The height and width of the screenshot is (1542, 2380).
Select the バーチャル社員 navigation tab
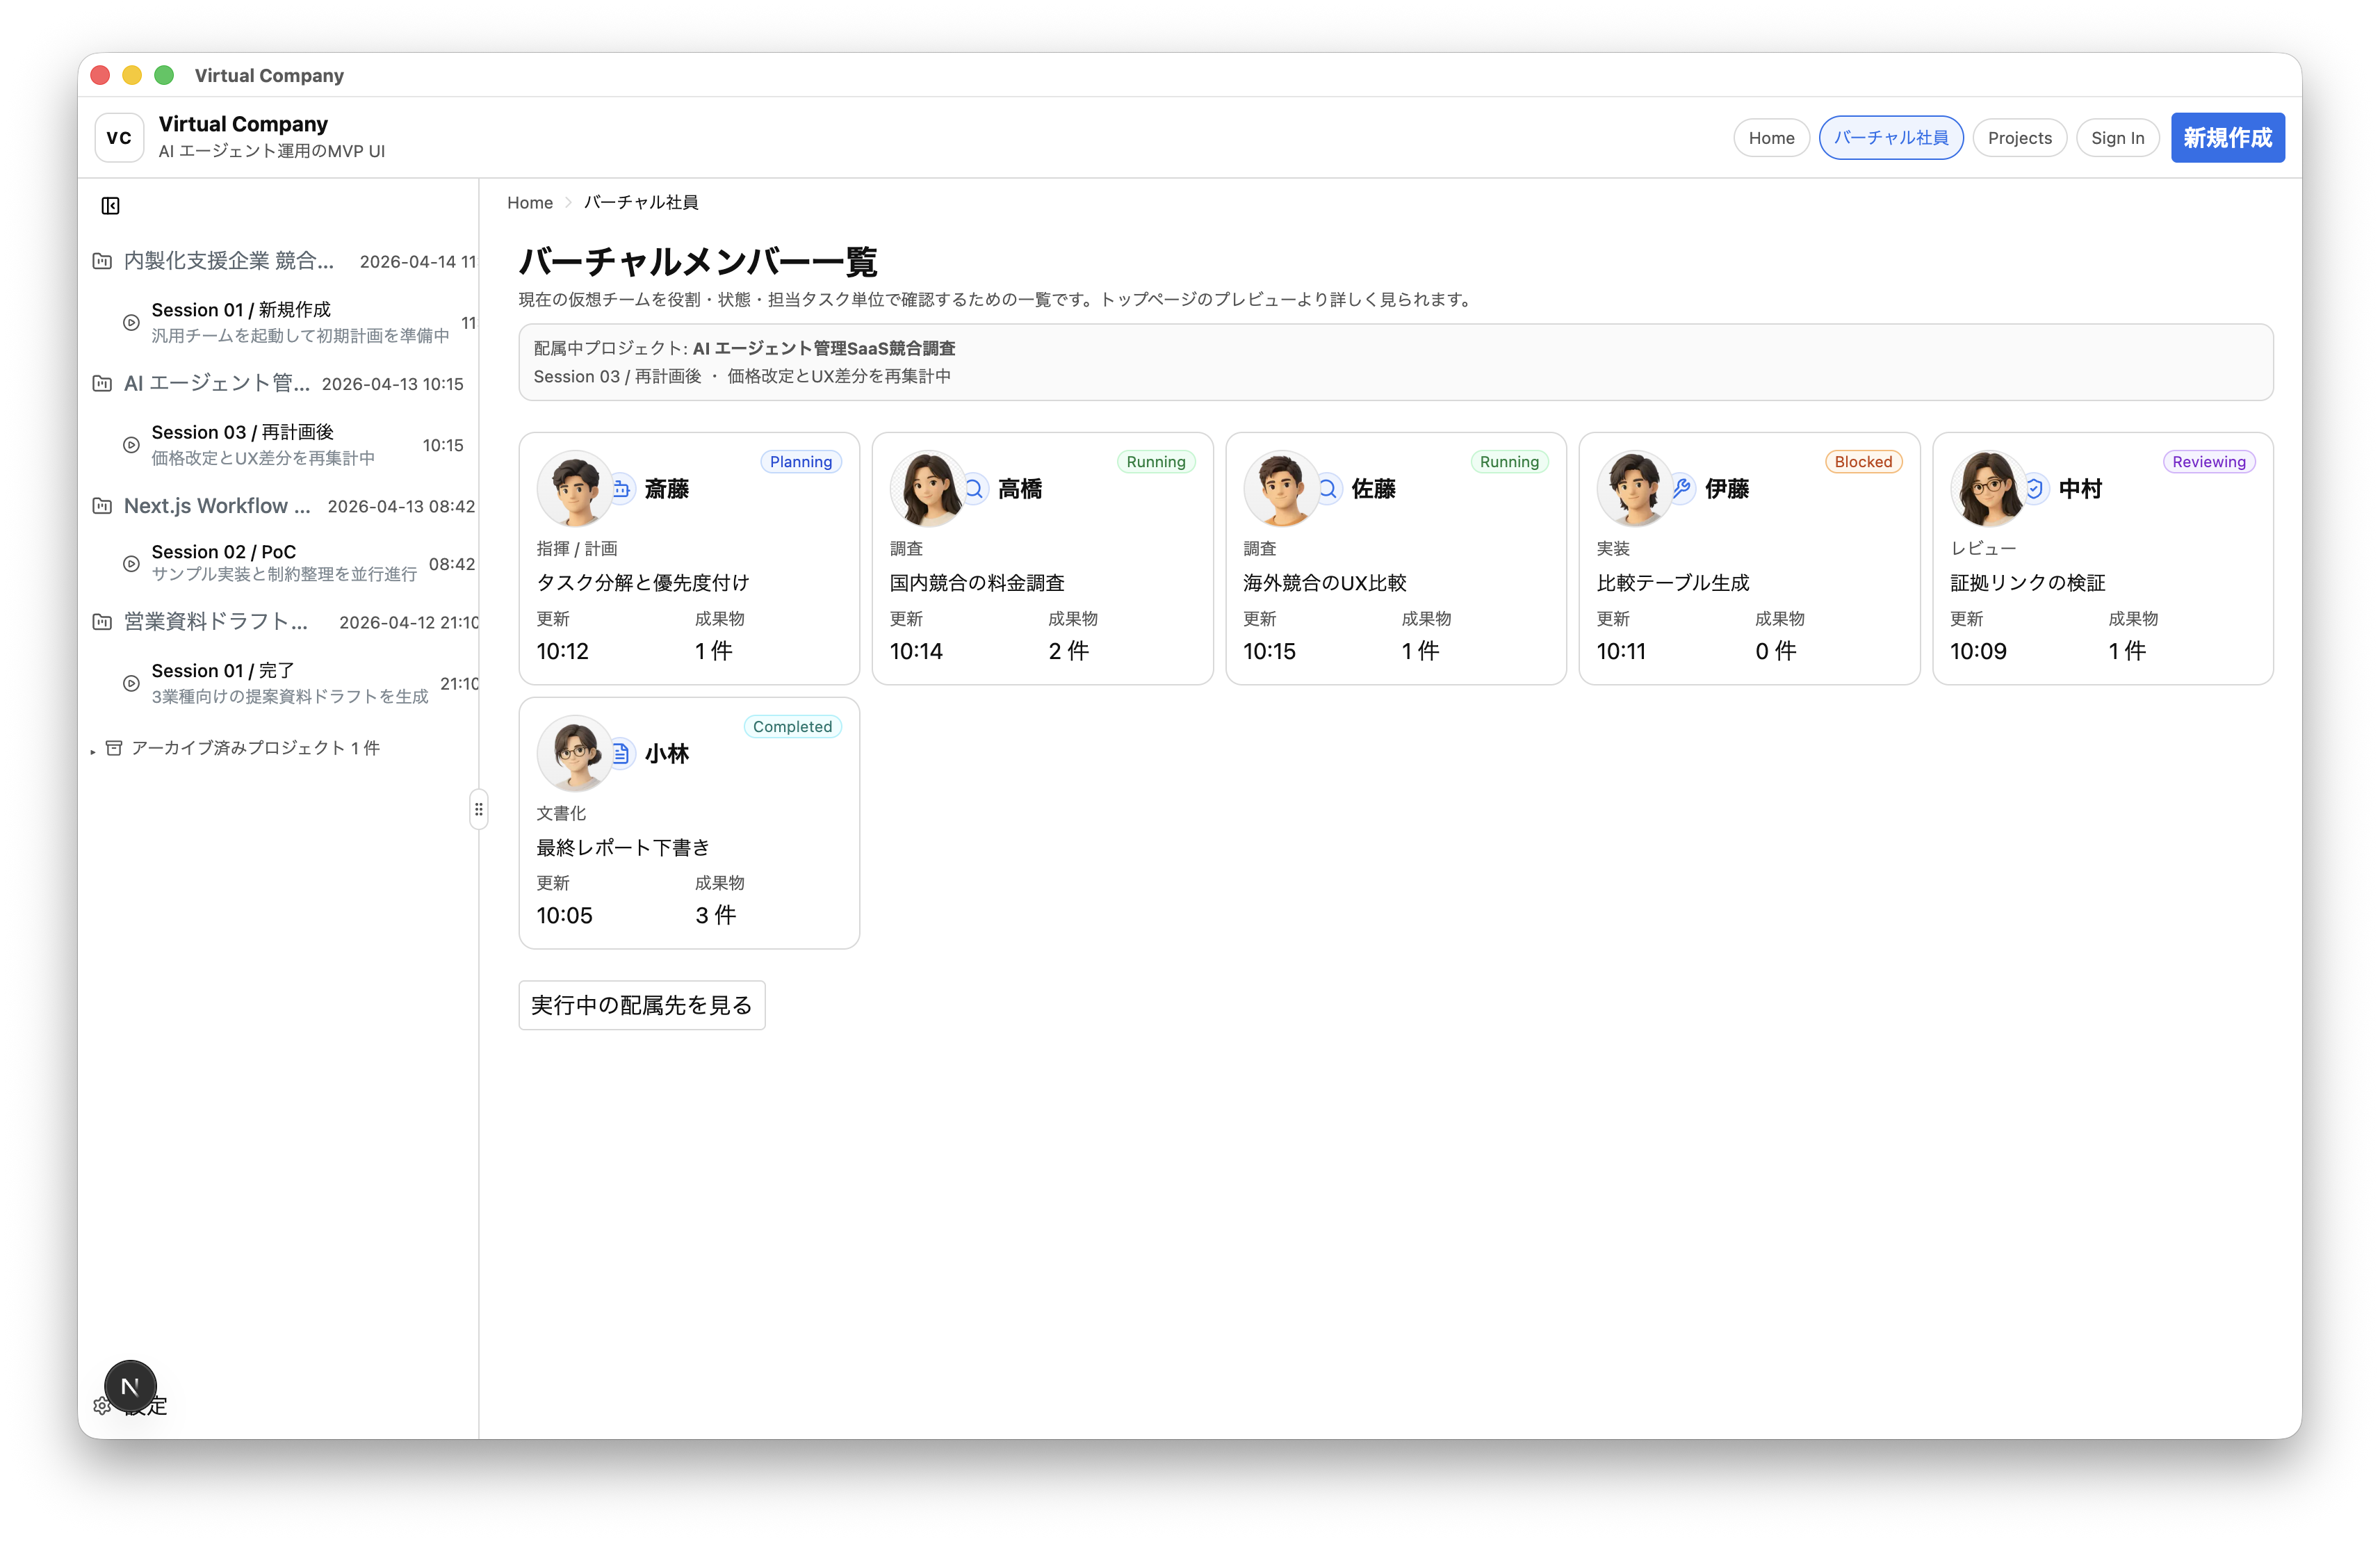click(1891, 137)
